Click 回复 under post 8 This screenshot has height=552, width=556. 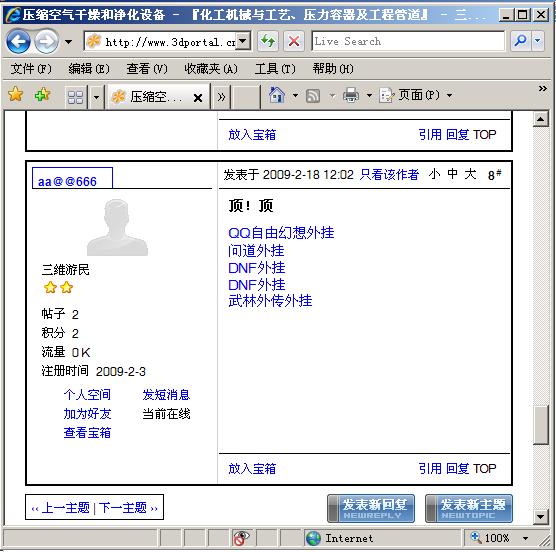pyautogui.click(x=457, y=469)
